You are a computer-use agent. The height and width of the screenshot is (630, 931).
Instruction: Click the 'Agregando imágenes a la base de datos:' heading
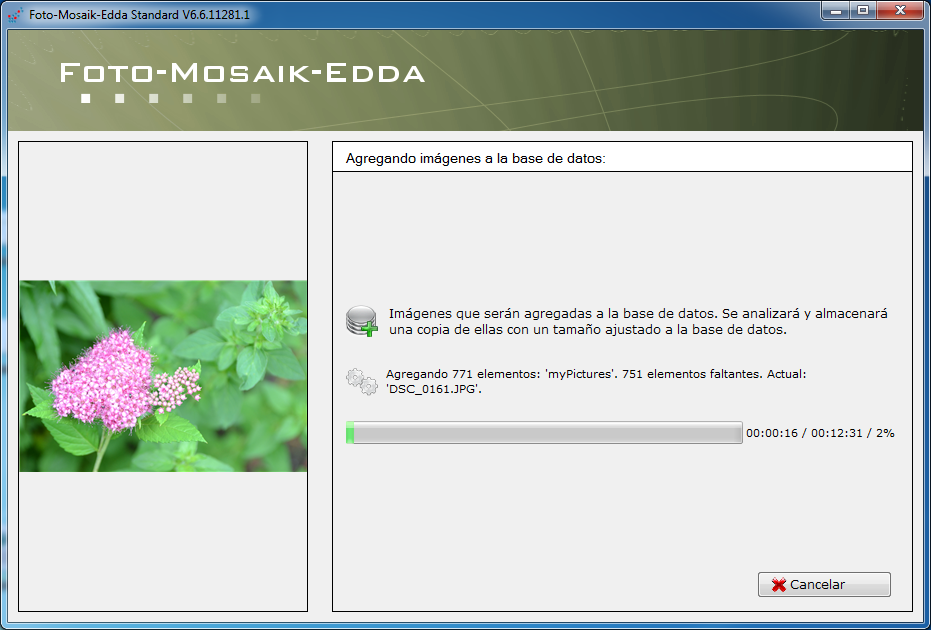(x=476, y=159)
